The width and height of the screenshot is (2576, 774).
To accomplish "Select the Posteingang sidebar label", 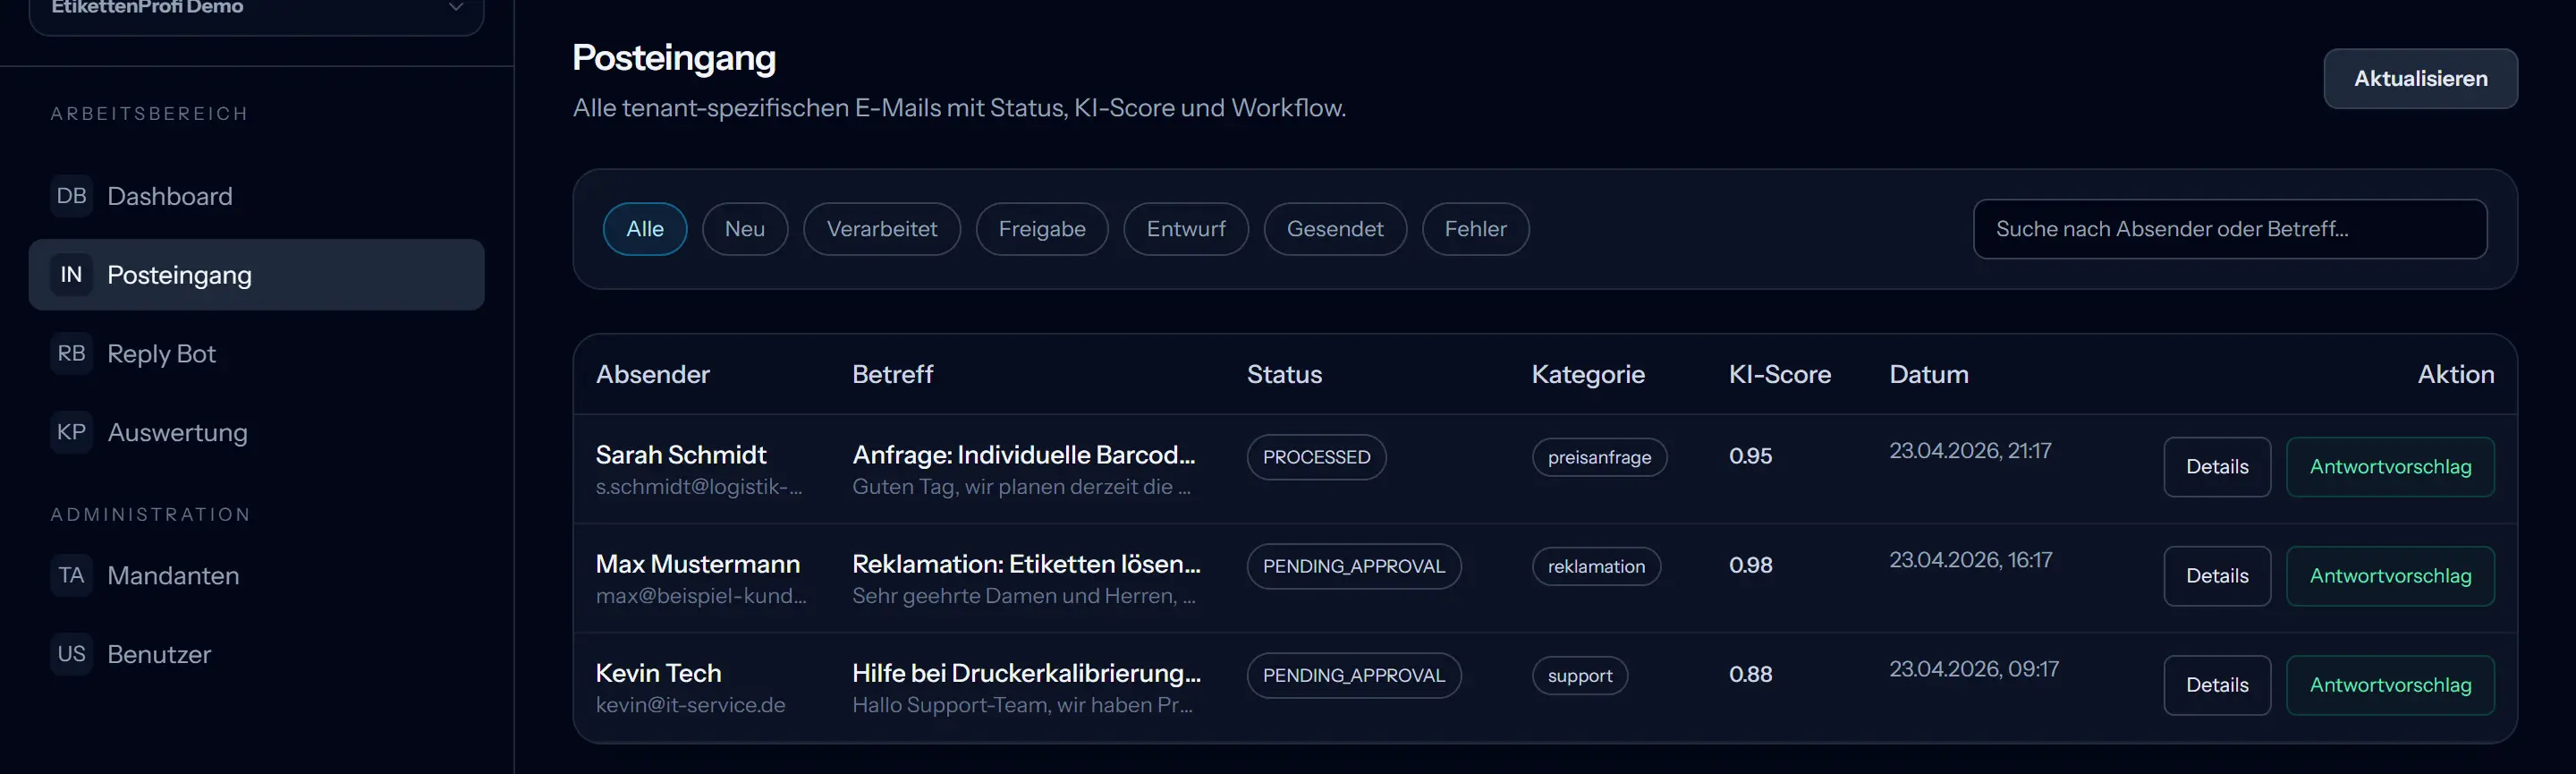I will (x=179, y=275).
